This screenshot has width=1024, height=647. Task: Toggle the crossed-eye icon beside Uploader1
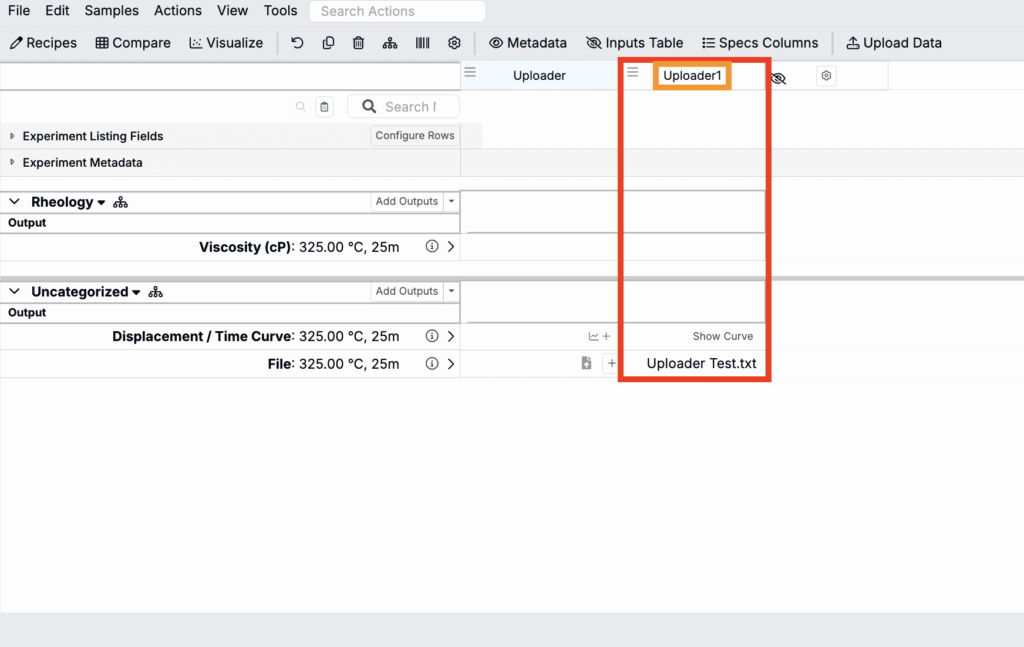(779, 77)
